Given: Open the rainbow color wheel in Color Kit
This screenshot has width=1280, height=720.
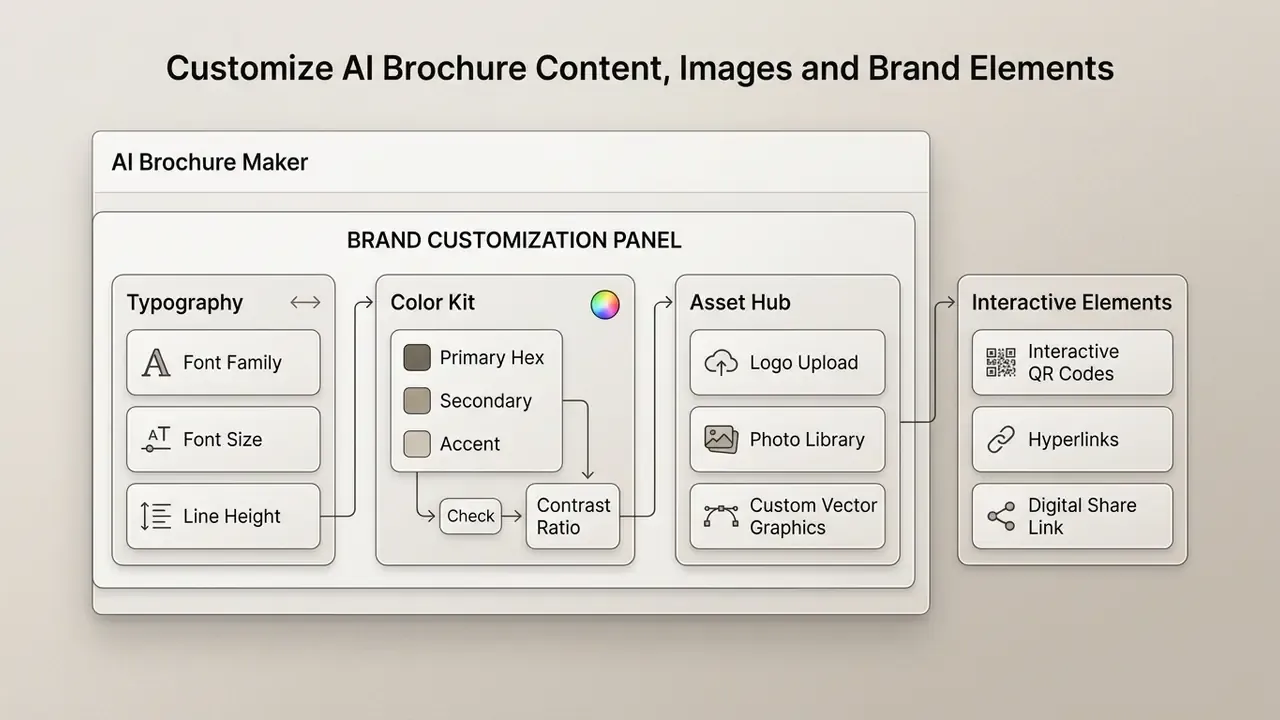Looking at the screenshot, I should [605, 305].
